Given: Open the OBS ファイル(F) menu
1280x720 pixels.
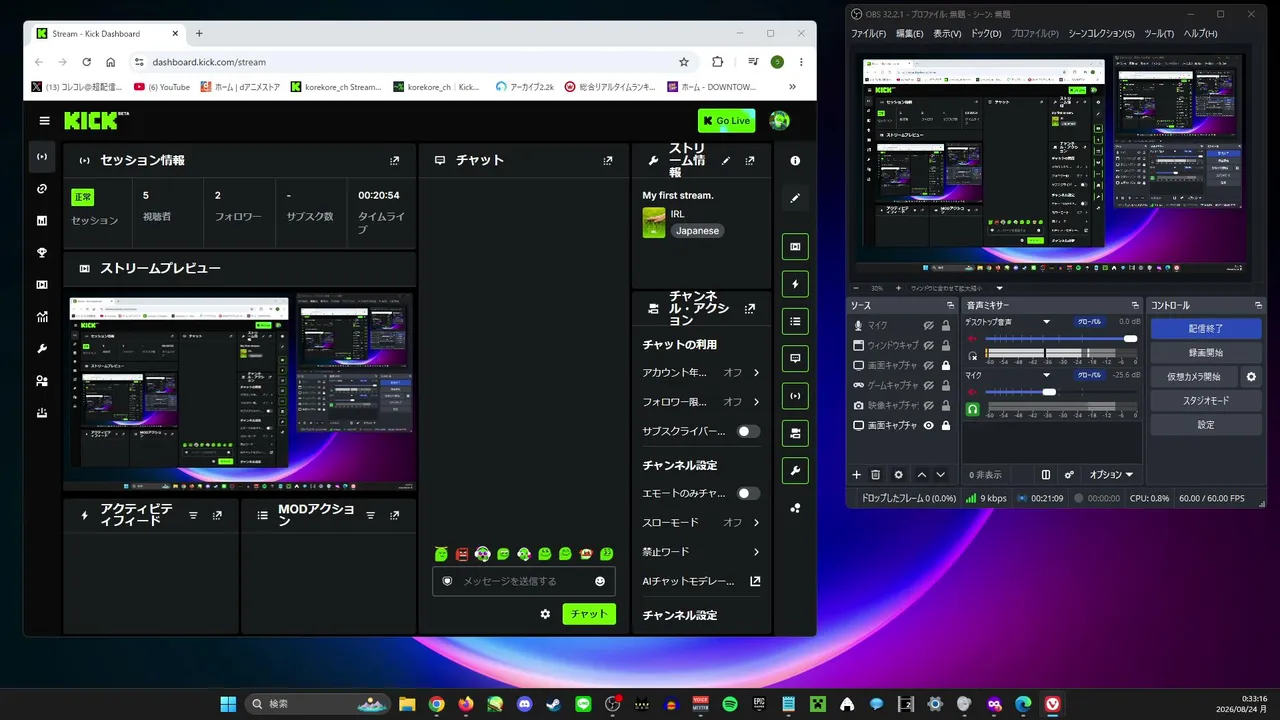Looking at the screenshot, I should [x=868, y=34].
